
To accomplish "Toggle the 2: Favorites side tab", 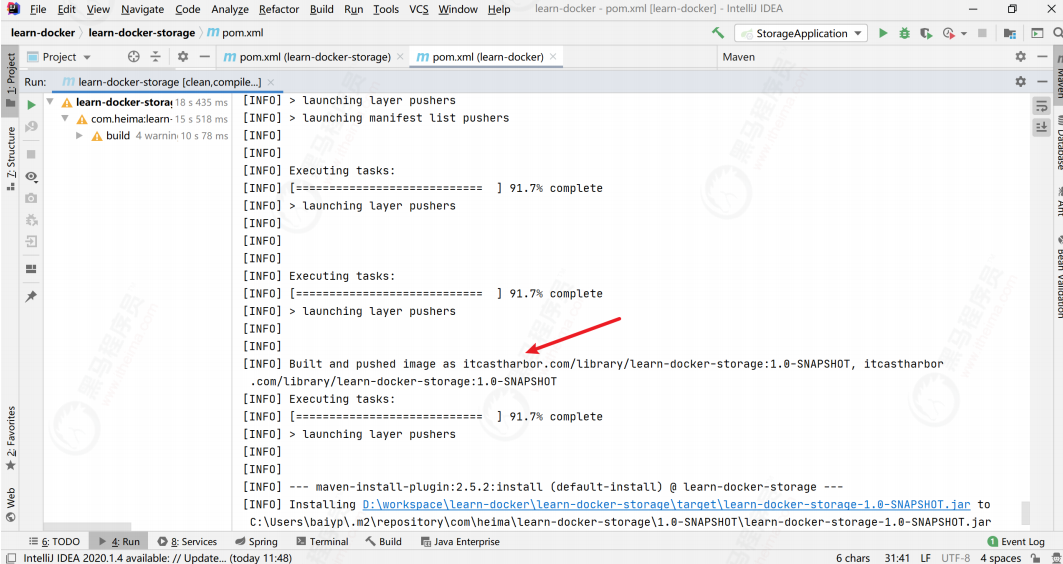I will pyautogui.click(x=10, y=438).
